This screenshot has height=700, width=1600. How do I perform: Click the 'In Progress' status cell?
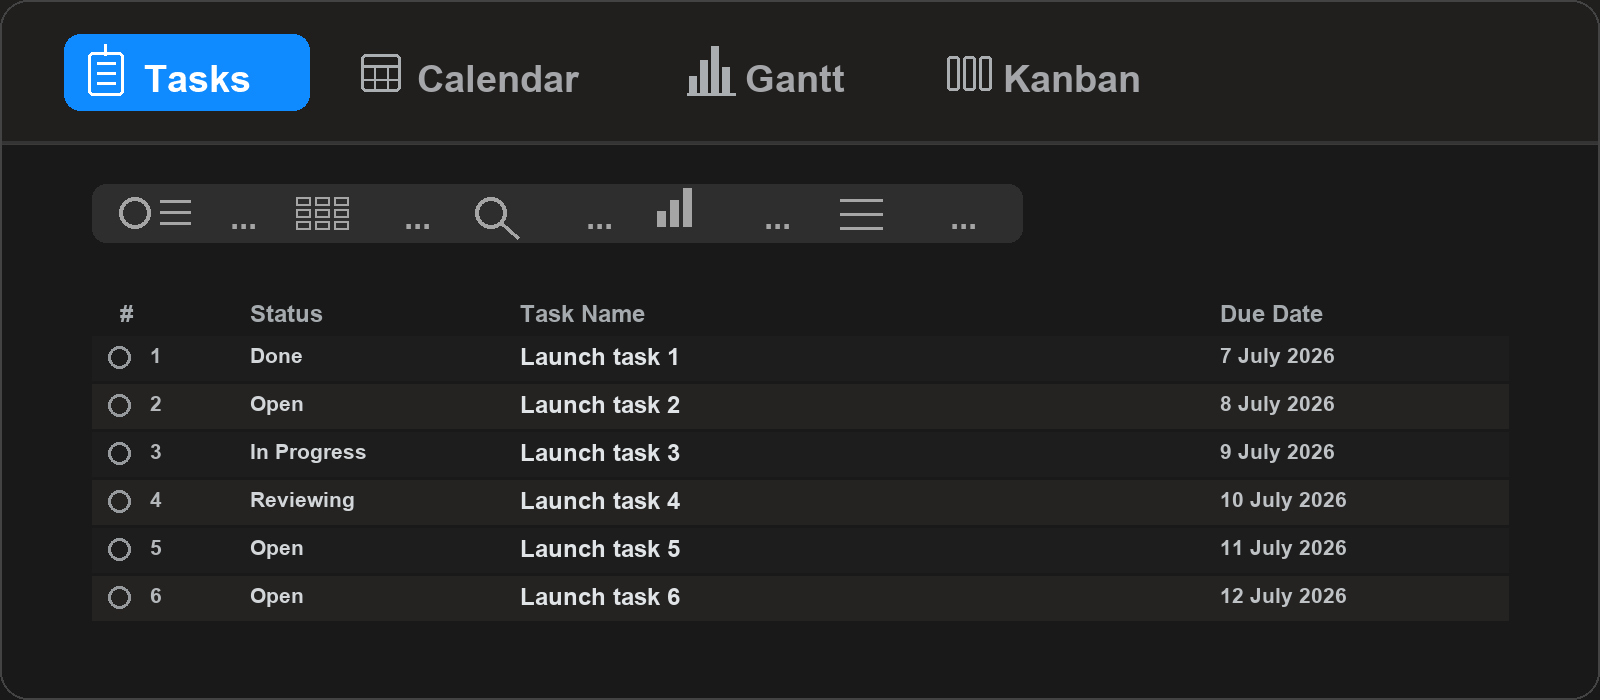click(x=308, y=452)
